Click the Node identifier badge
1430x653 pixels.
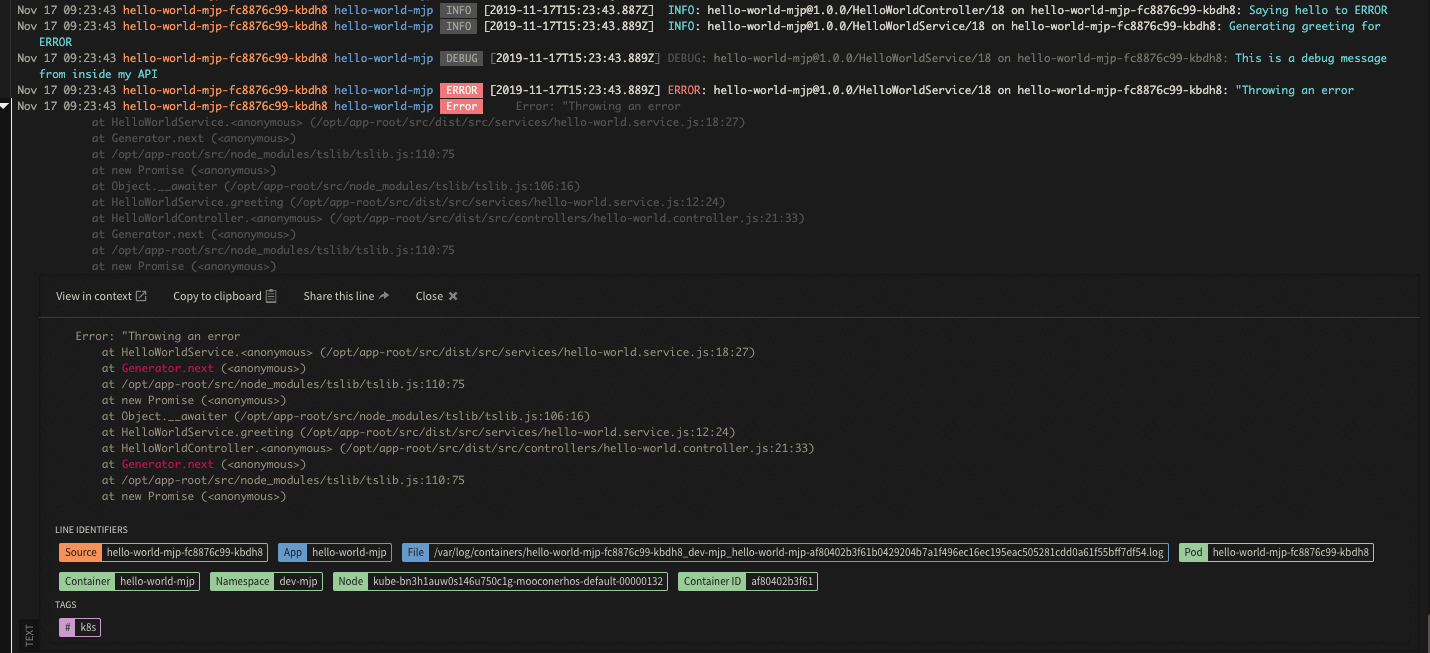(x=350, y=581)
